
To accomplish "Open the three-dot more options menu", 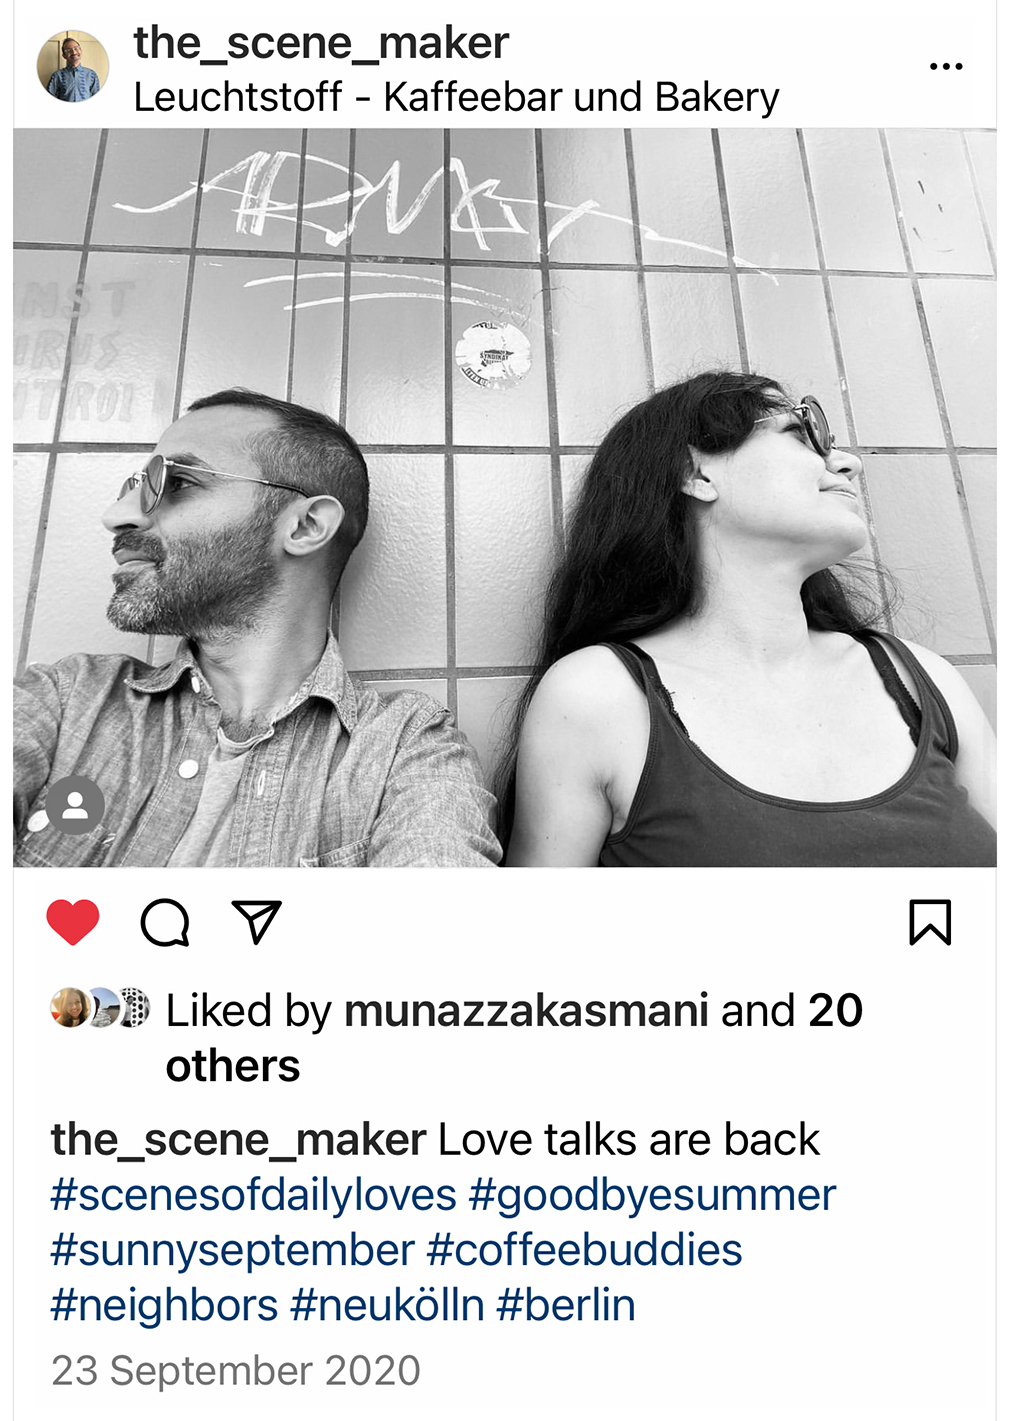I will pos(946,67).
